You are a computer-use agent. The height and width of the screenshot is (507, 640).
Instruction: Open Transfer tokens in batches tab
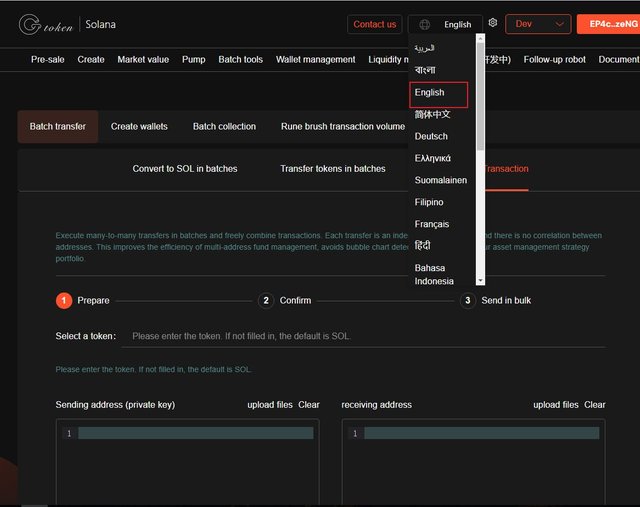(333, 169)
